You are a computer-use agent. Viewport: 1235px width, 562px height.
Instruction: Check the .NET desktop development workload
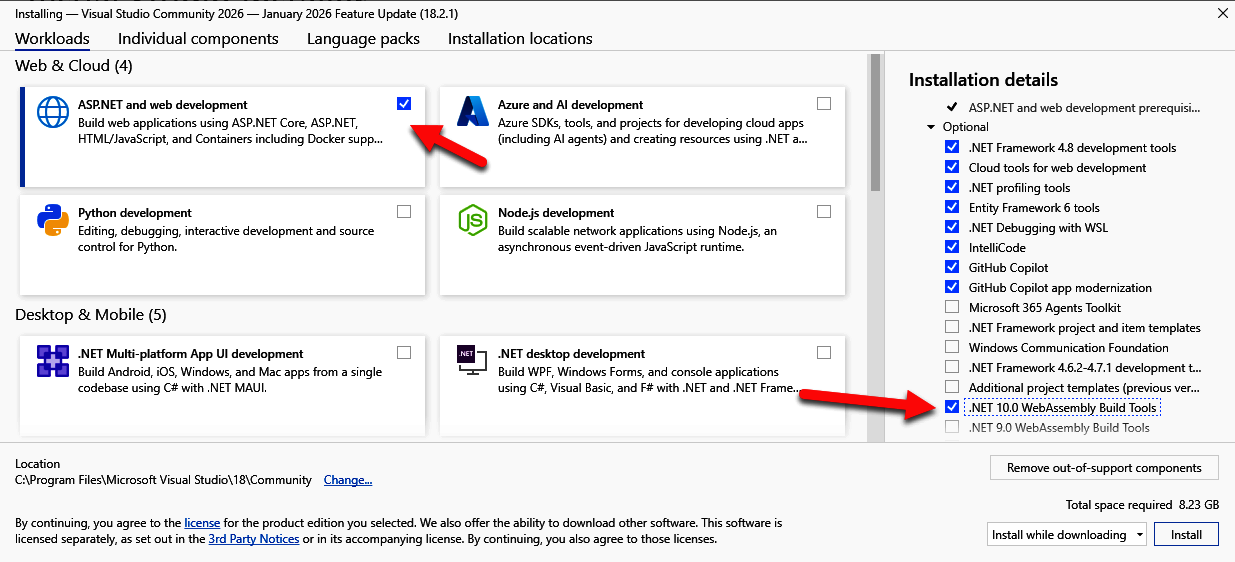[x=824, y=352]
